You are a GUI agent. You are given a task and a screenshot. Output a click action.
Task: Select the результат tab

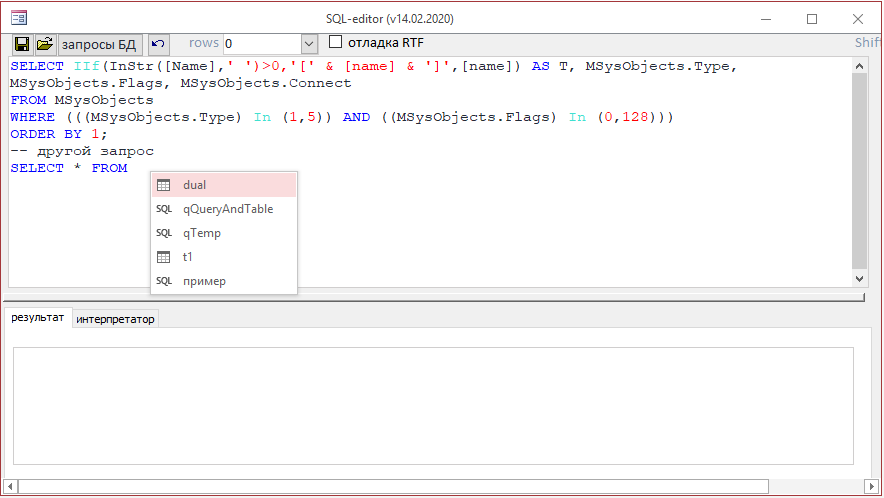(38, 318)
